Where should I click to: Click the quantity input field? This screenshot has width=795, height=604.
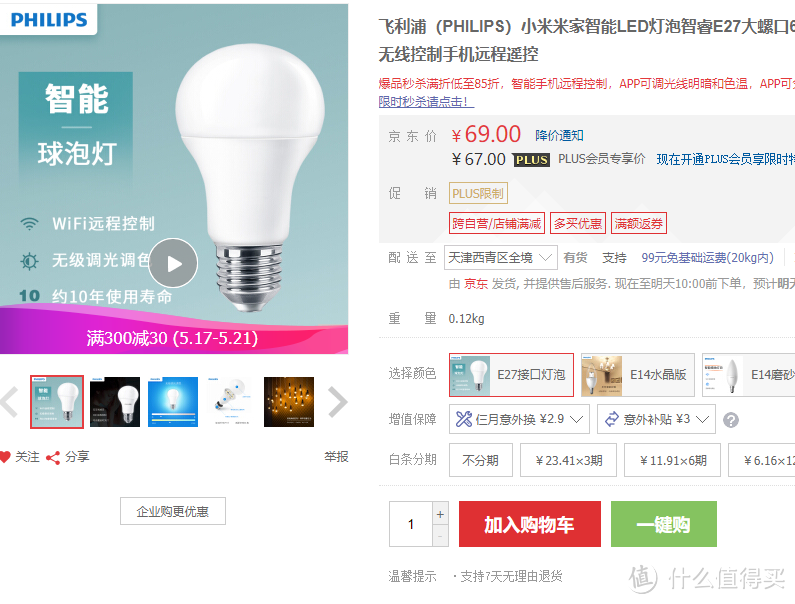click(411, 524)
